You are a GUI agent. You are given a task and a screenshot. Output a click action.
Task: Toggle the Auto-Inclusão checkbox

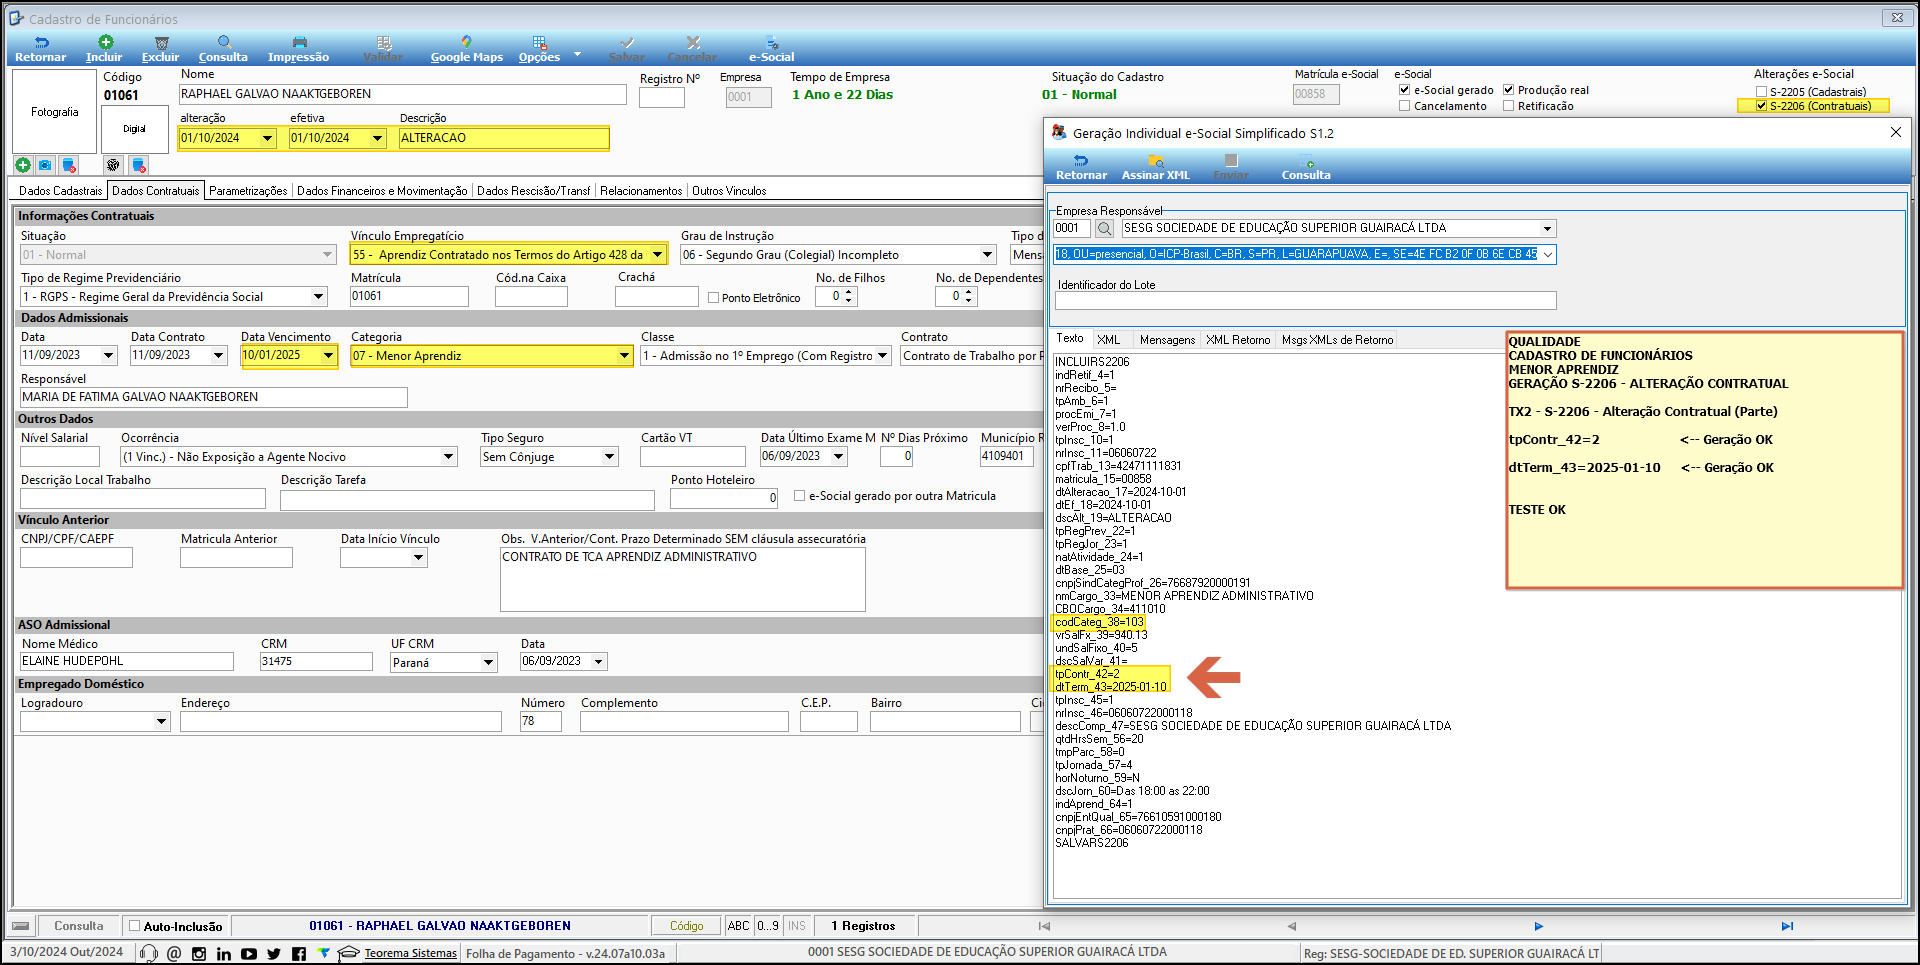[134, 926]
